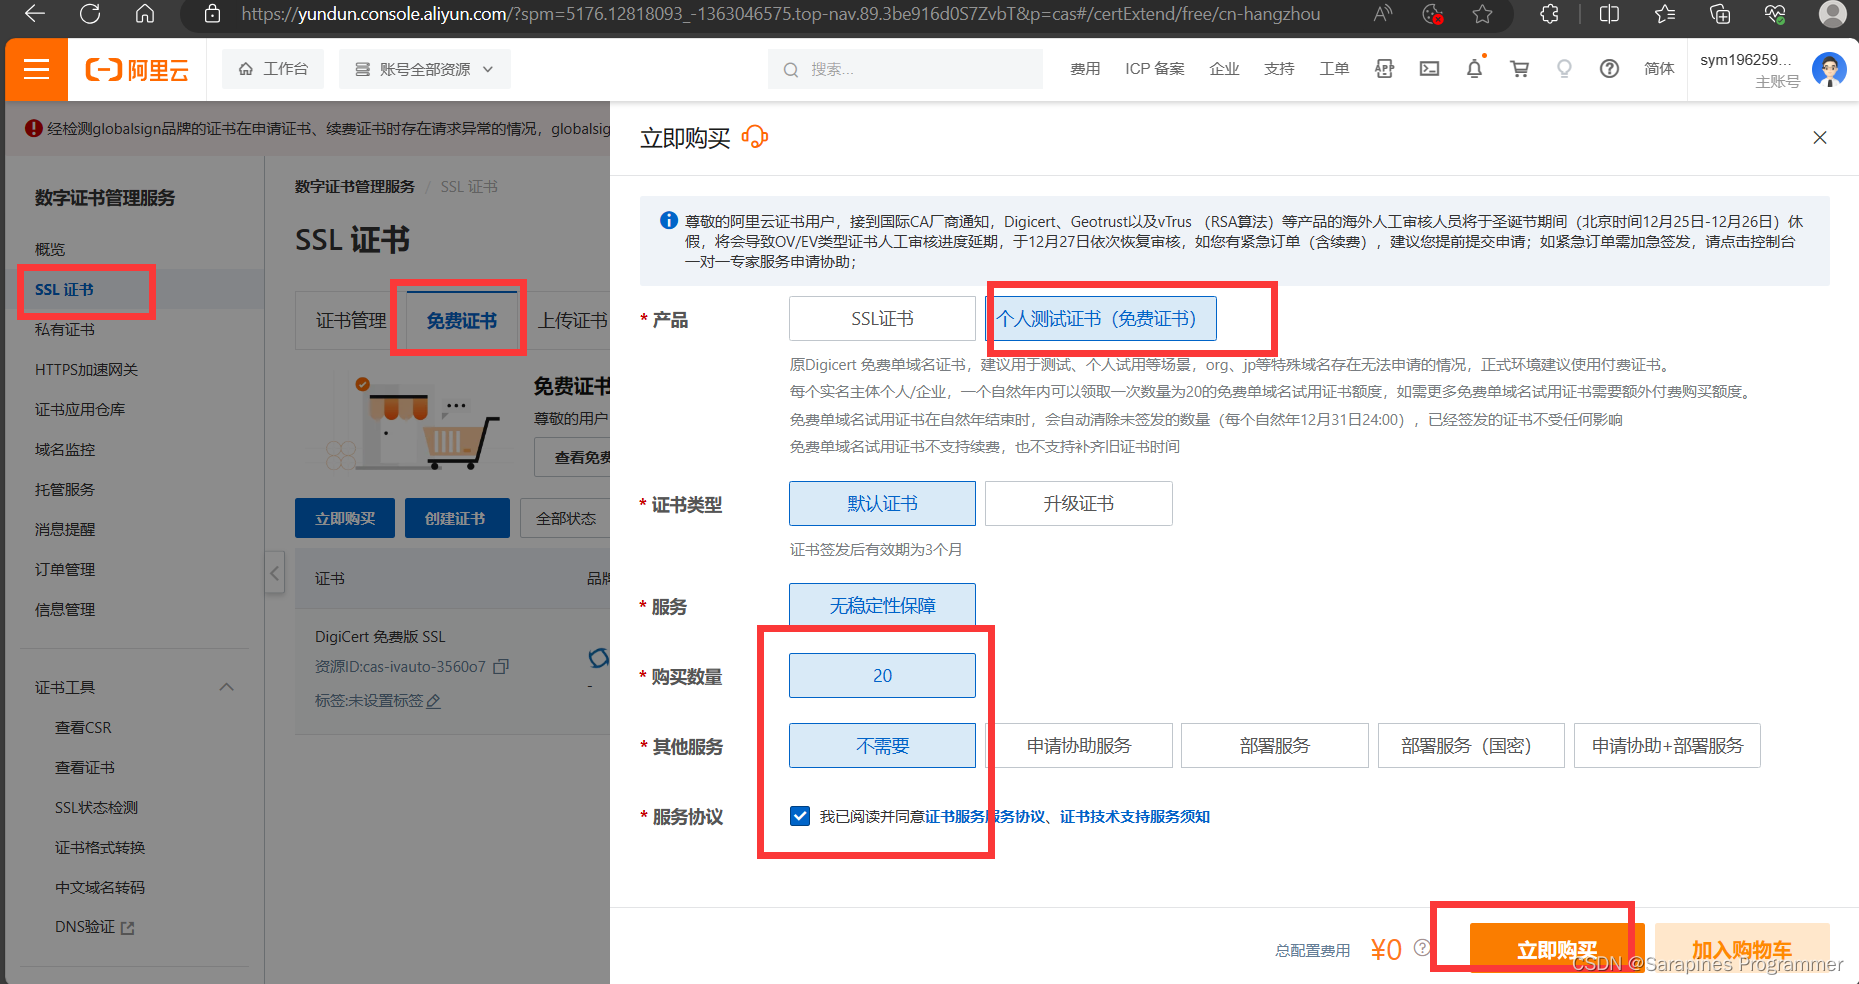Open browser profile avatar

pos(1832,14)
